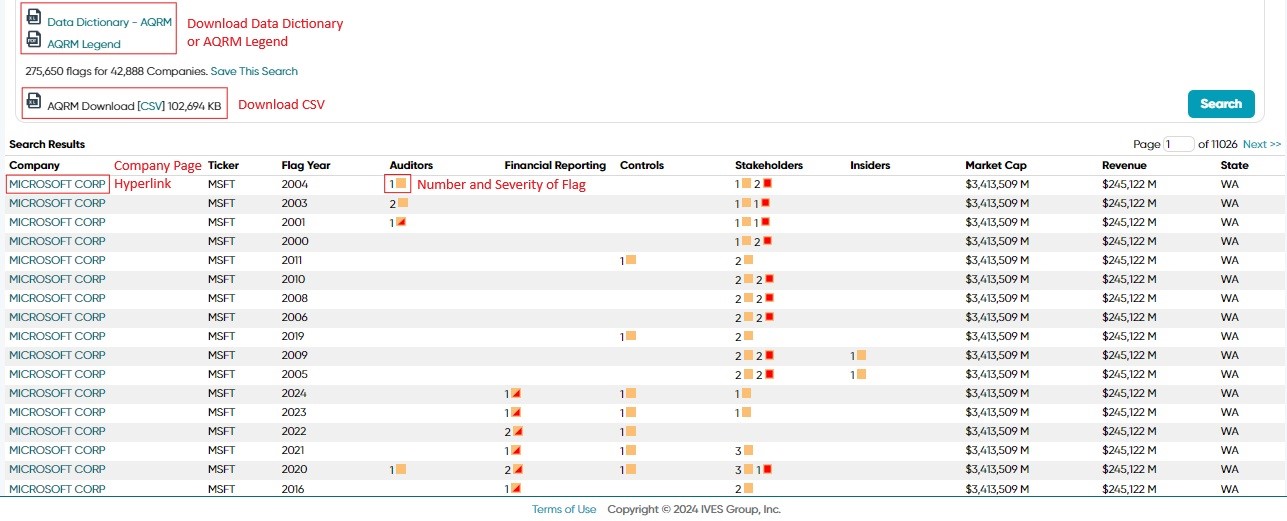Click the Insiders flag in the 2009 row

861,355
